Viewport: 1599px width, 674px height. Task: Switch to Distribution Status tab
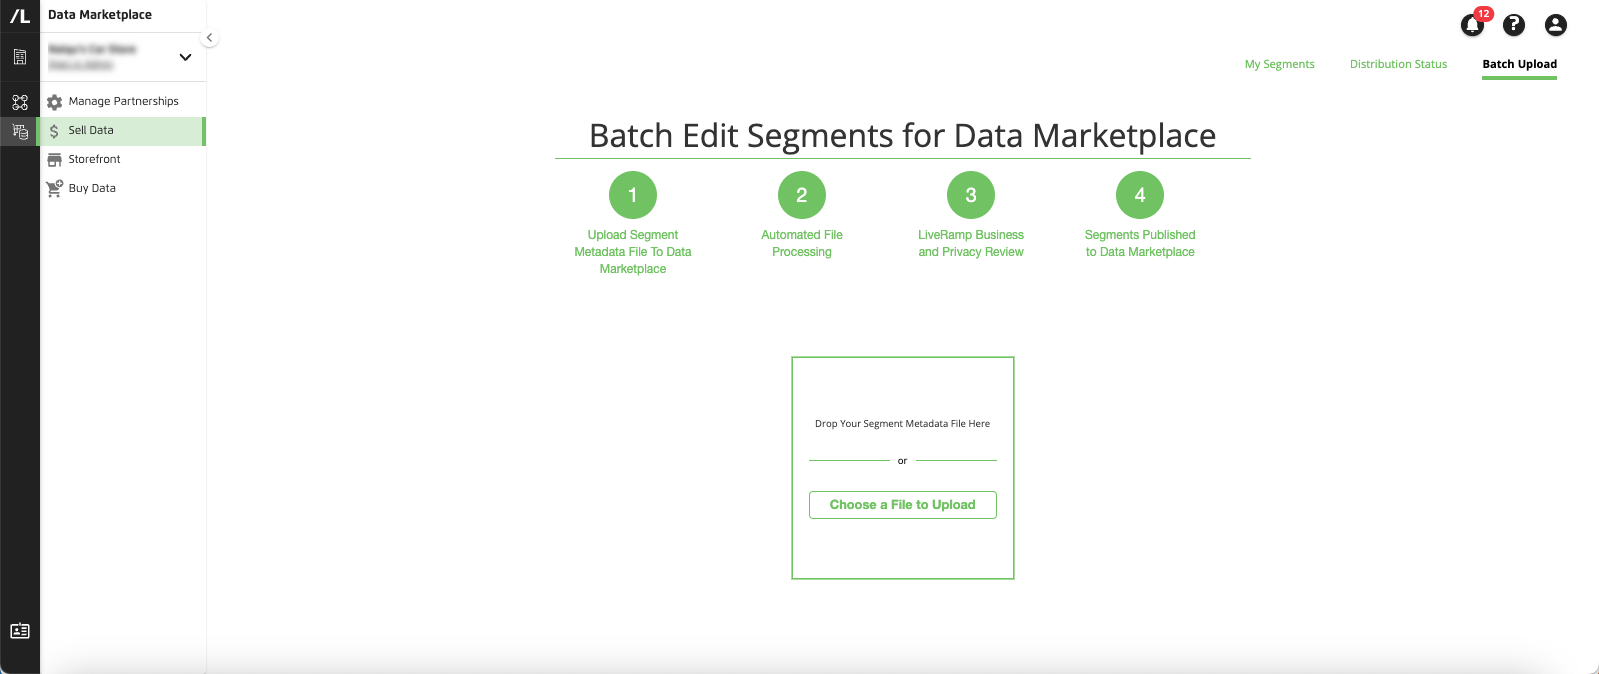click(1398, 64)
